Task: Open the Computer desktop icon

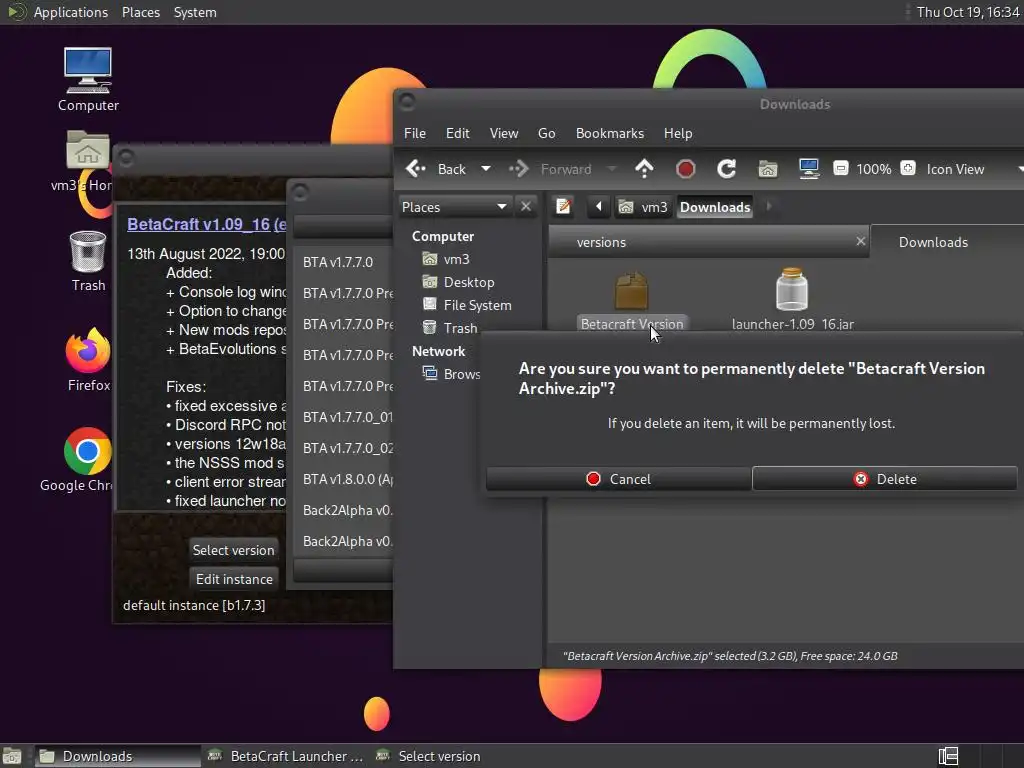Action: tap(88, 79)
